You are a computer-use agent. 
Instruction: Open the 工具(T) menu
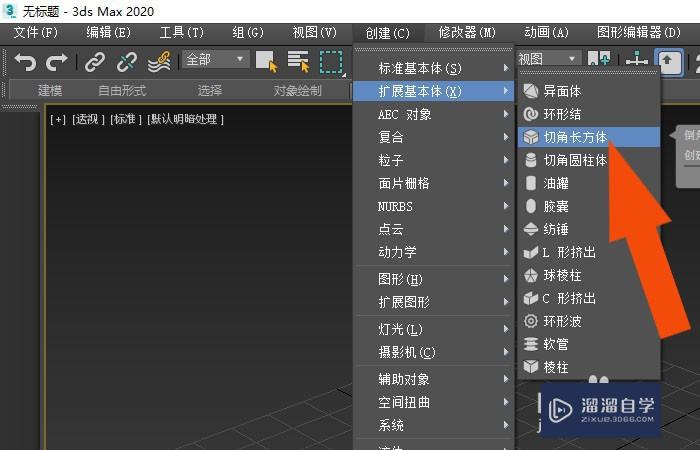pos(182,32)
